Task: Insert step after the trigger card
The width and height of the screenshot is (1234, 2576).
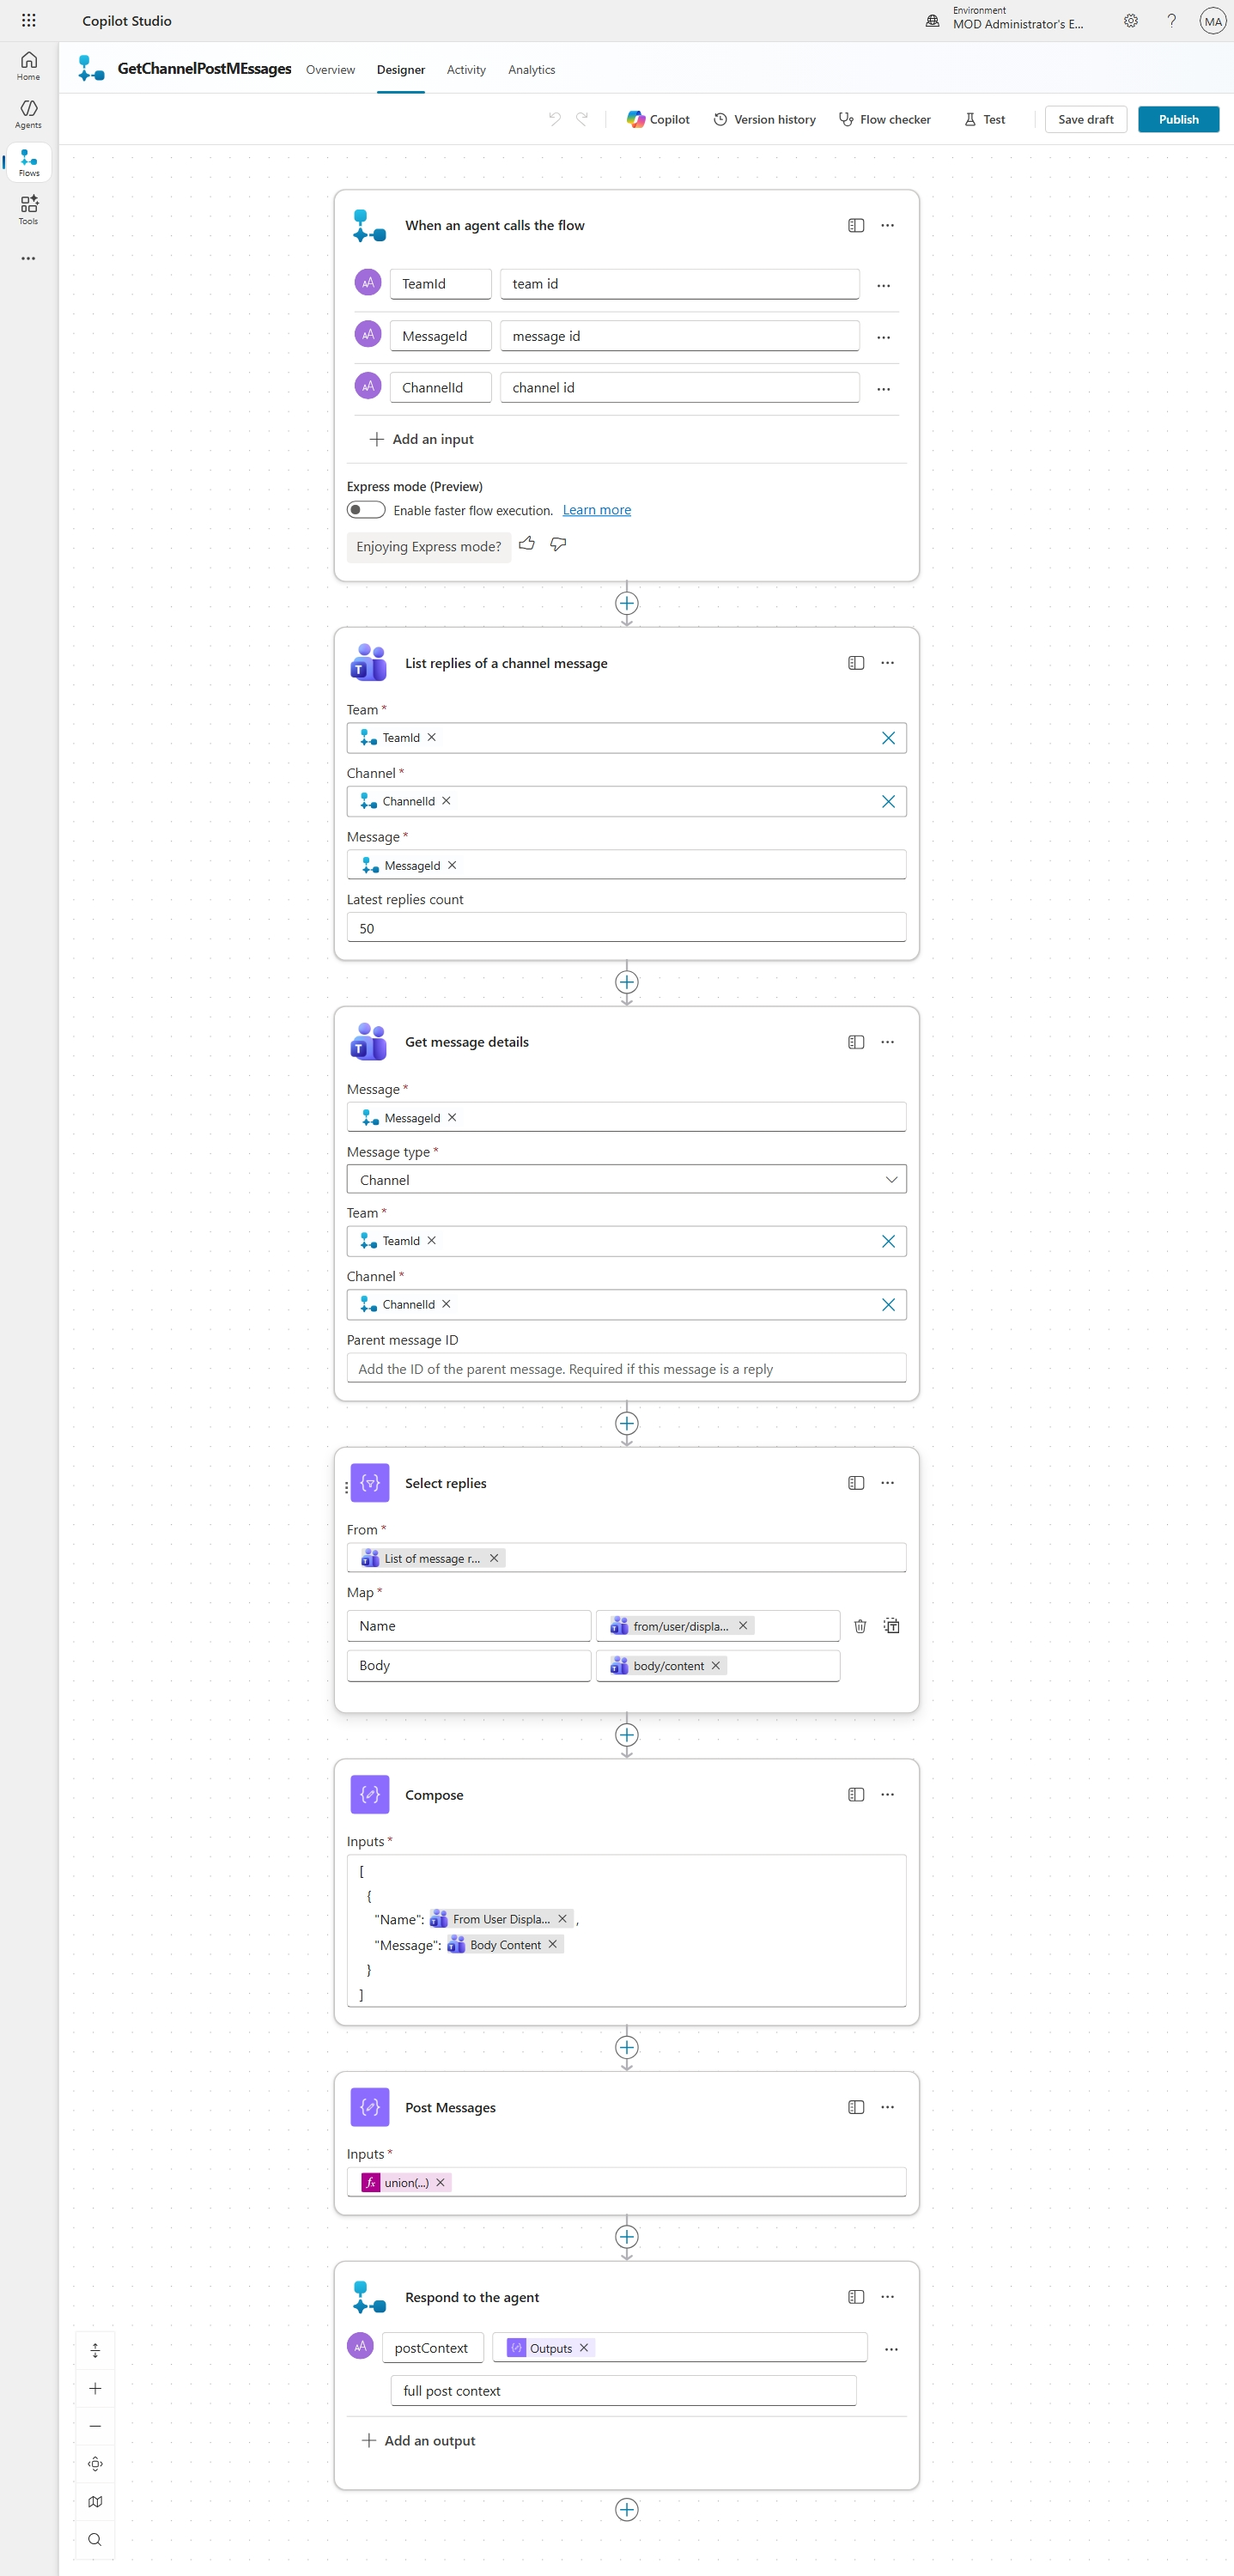Action: click(627, 603)
